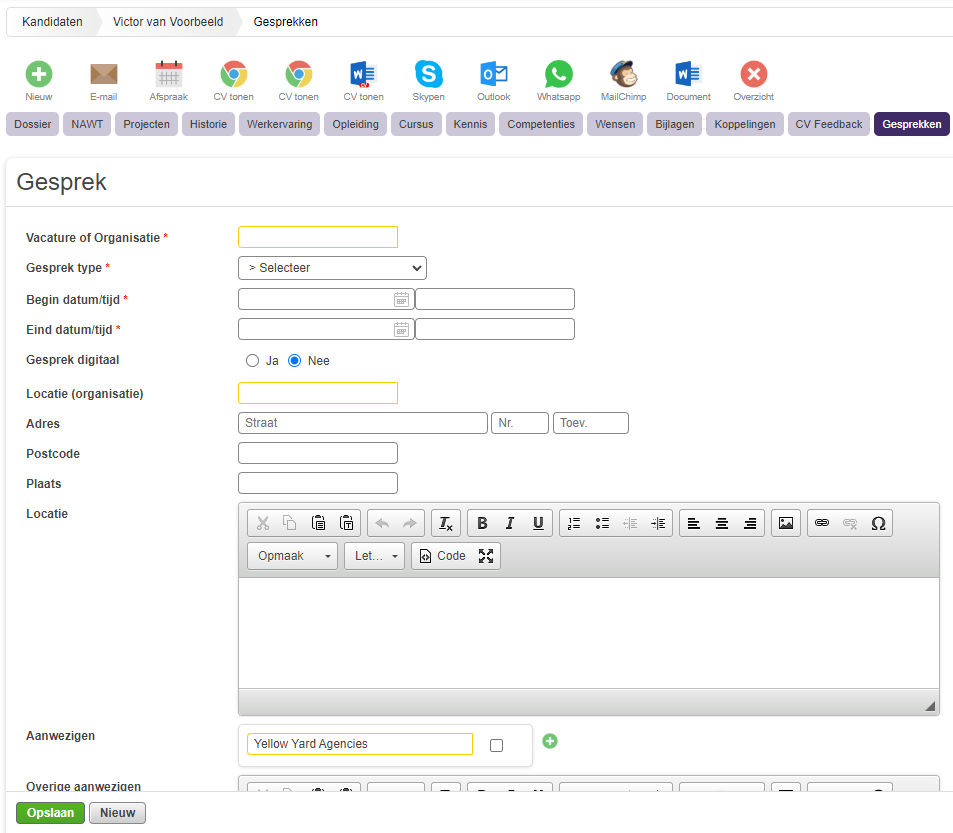Insert image in Locatie editor
Image resolution: width=953 pixels, height=833 pixels.
pyautogui.click(x=786, y=523)
